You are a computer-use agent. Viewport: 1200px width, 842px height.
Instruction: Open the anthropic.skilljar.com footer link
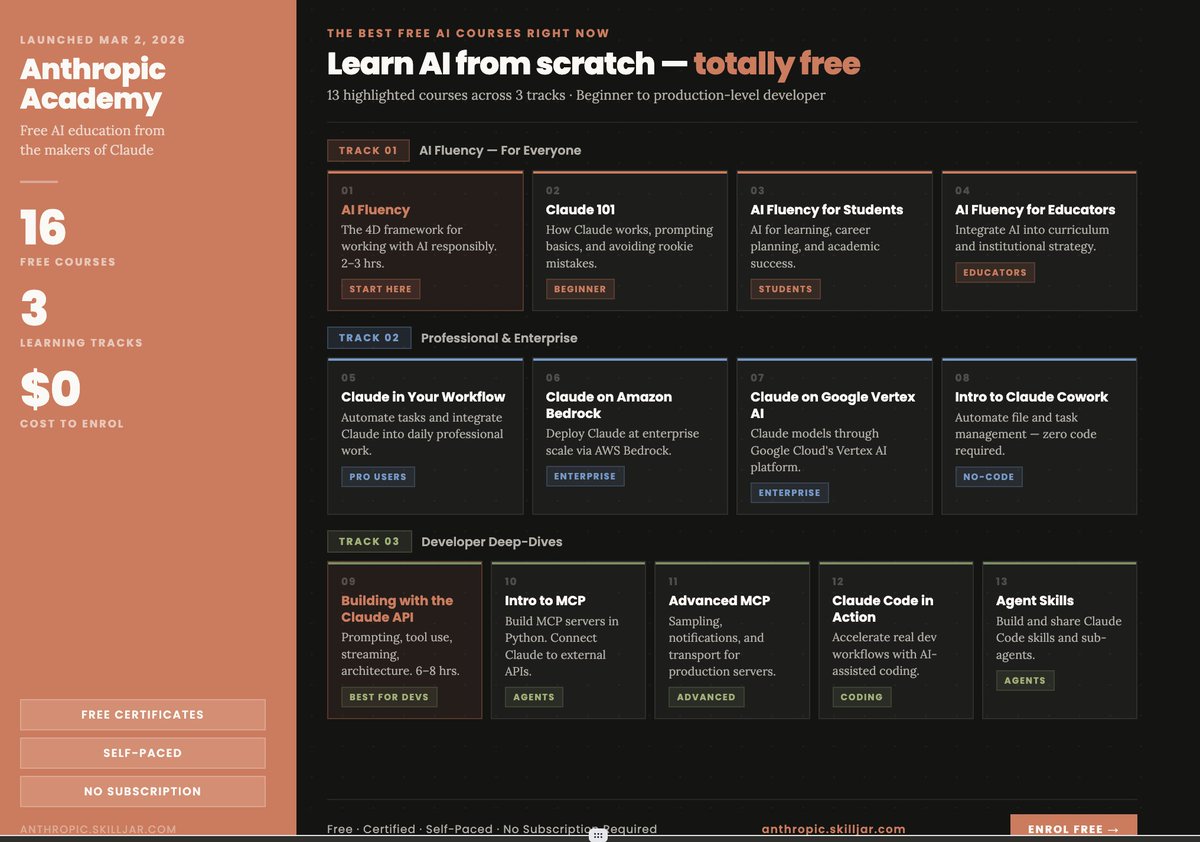[833, 829]
